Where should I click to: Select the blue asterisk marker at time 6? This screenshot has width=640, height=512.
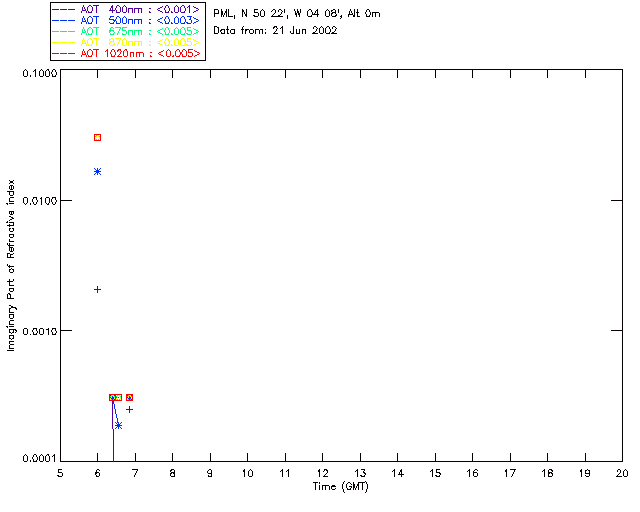click(x=98, y=171)
